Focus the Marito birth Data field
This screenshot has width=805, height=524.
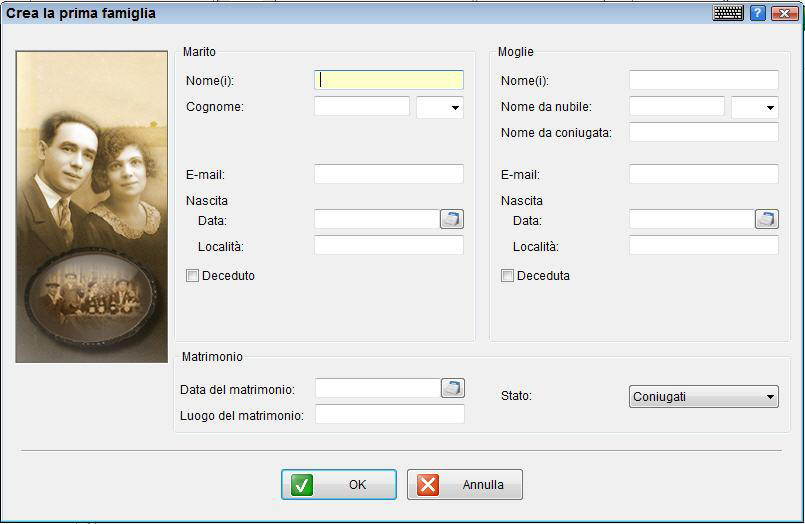[x=377, y=219]
